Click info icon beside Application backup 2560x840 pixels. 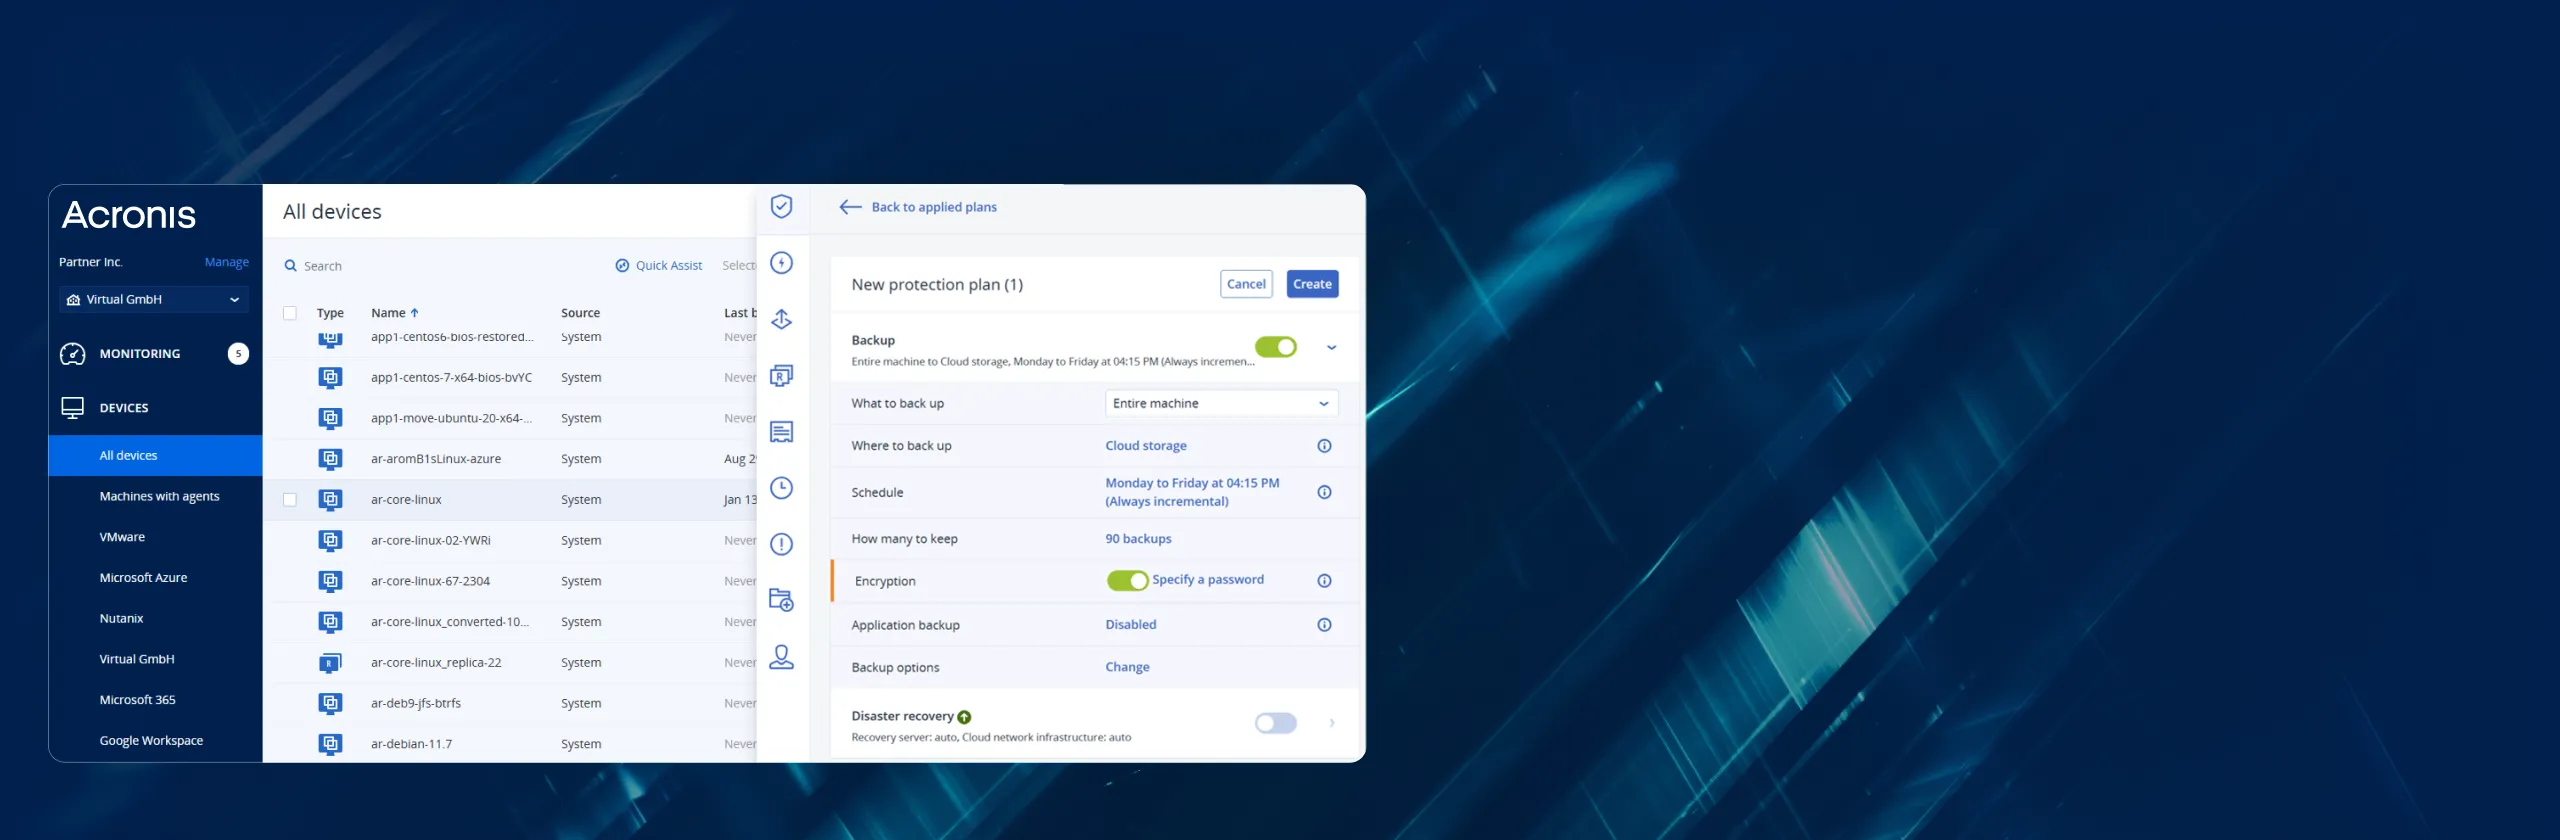click(x=1324, y=625)
